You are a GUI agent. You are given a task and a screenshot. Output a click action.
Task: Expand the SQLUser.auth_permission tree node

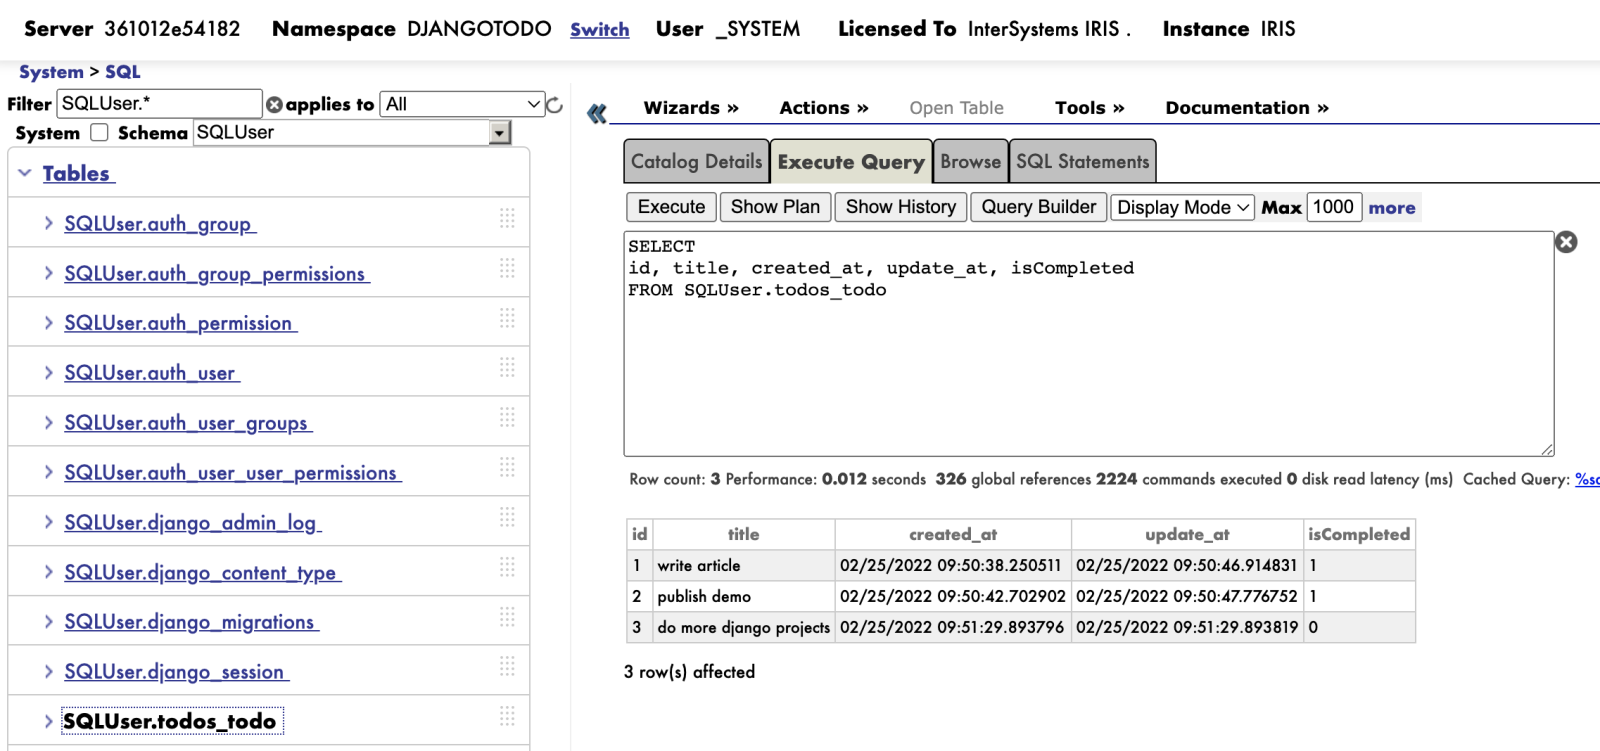[48, 323]
